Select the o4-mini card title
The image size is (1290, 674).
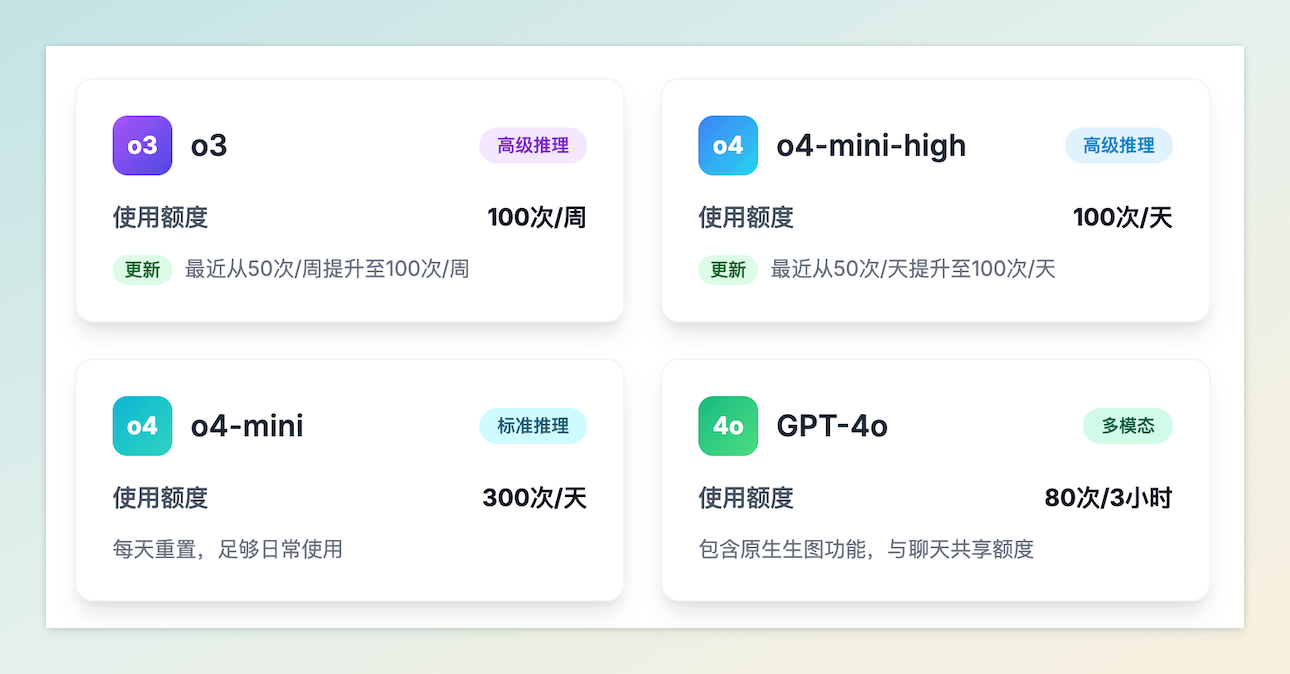click(247, 426)
